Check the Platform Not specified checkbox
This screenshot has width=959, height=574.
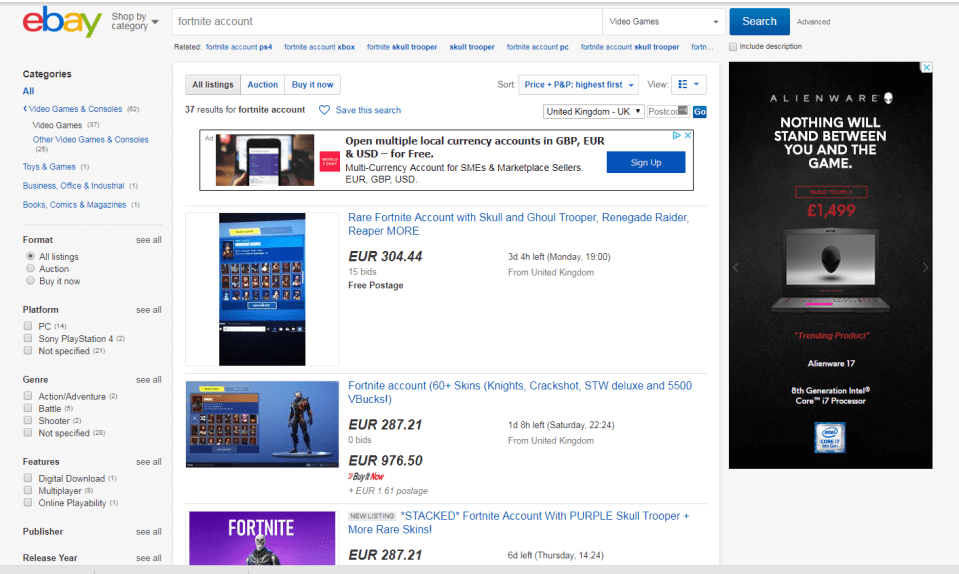click(28, 350)
